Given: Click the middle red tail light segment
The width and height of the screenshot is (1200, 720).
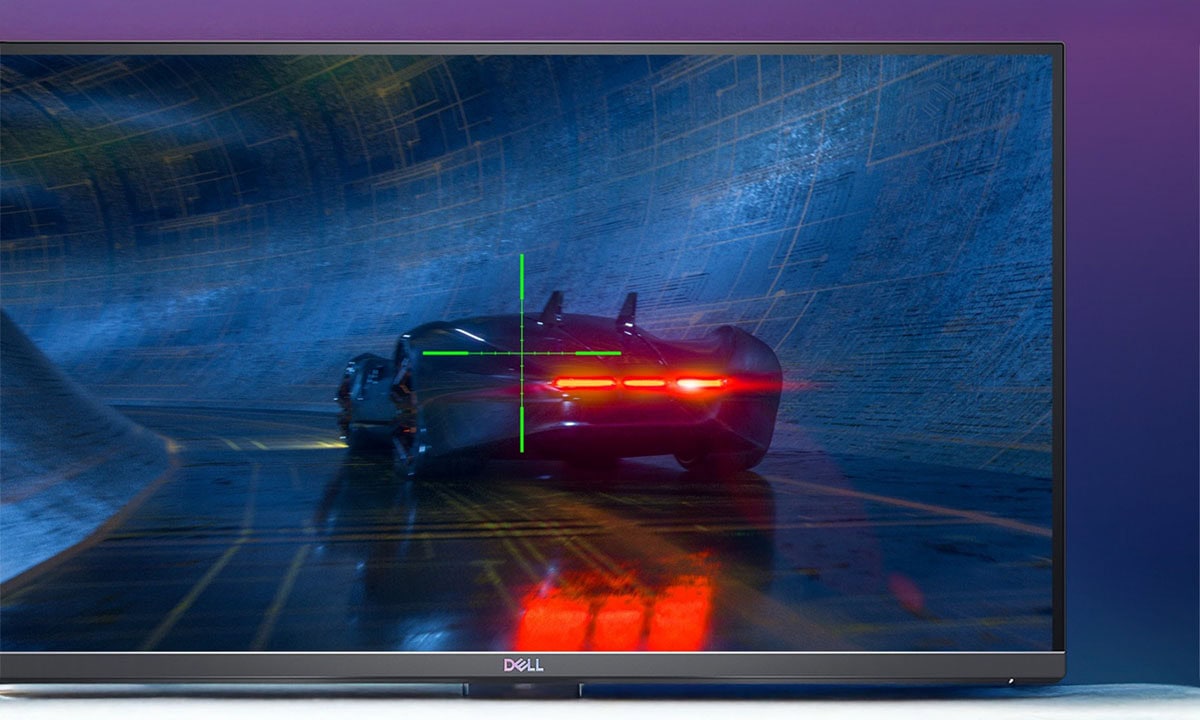Looking at the screenshot, I should coord(644,382).
